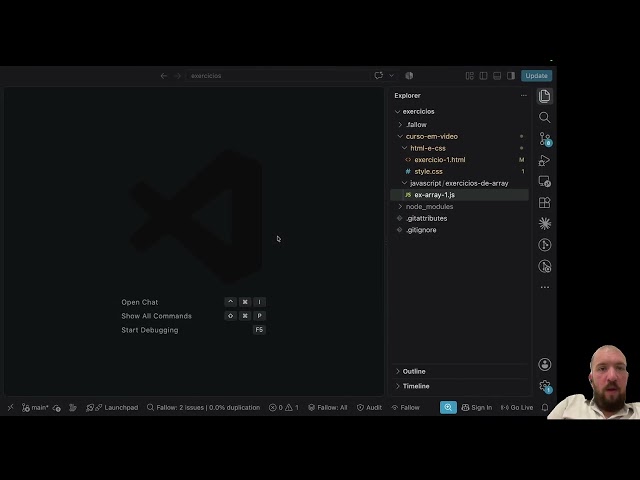Click Sign In in the status bar
The width and height of the screenshot is (640, 480).
click(477, 407)
